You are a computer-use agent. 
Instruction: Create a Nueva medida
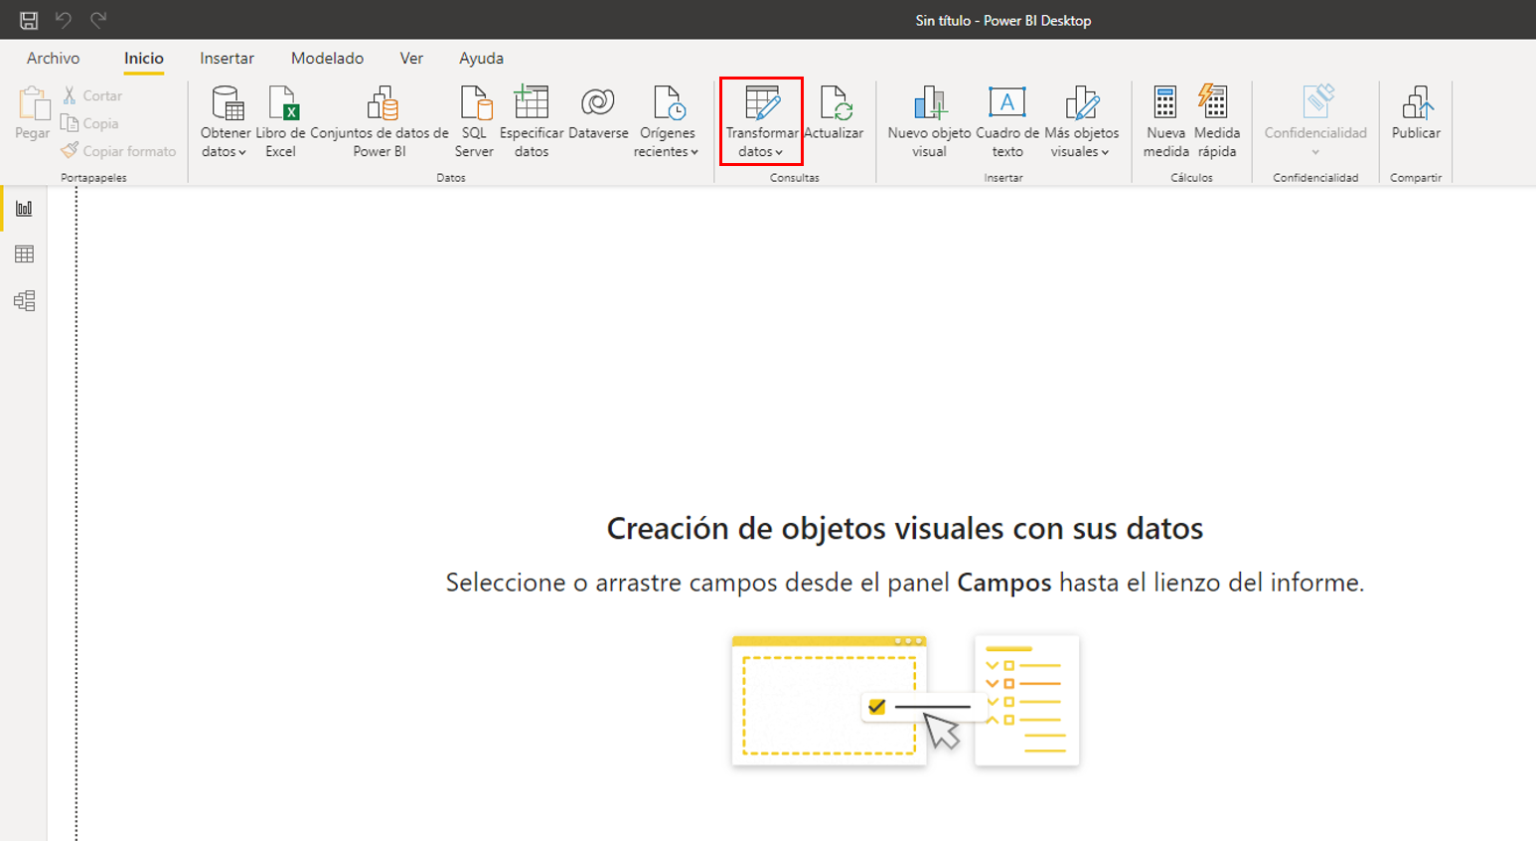[x=1165, y=120]
